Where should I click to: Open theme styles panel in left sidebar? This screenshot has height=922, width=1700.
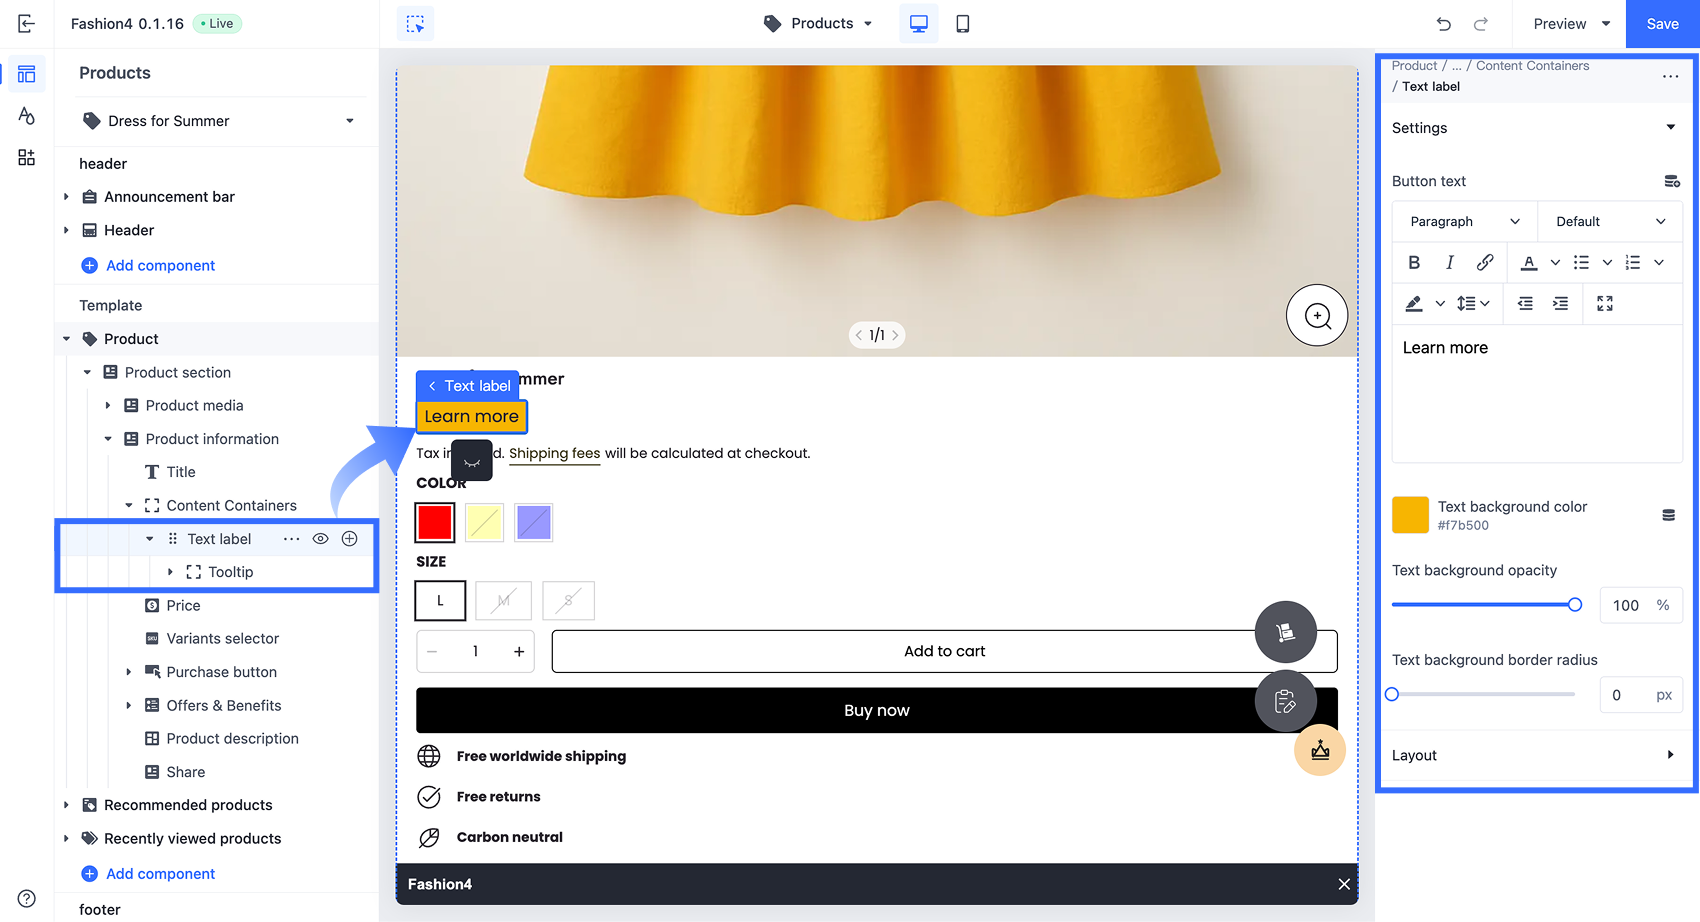(27, 116)
